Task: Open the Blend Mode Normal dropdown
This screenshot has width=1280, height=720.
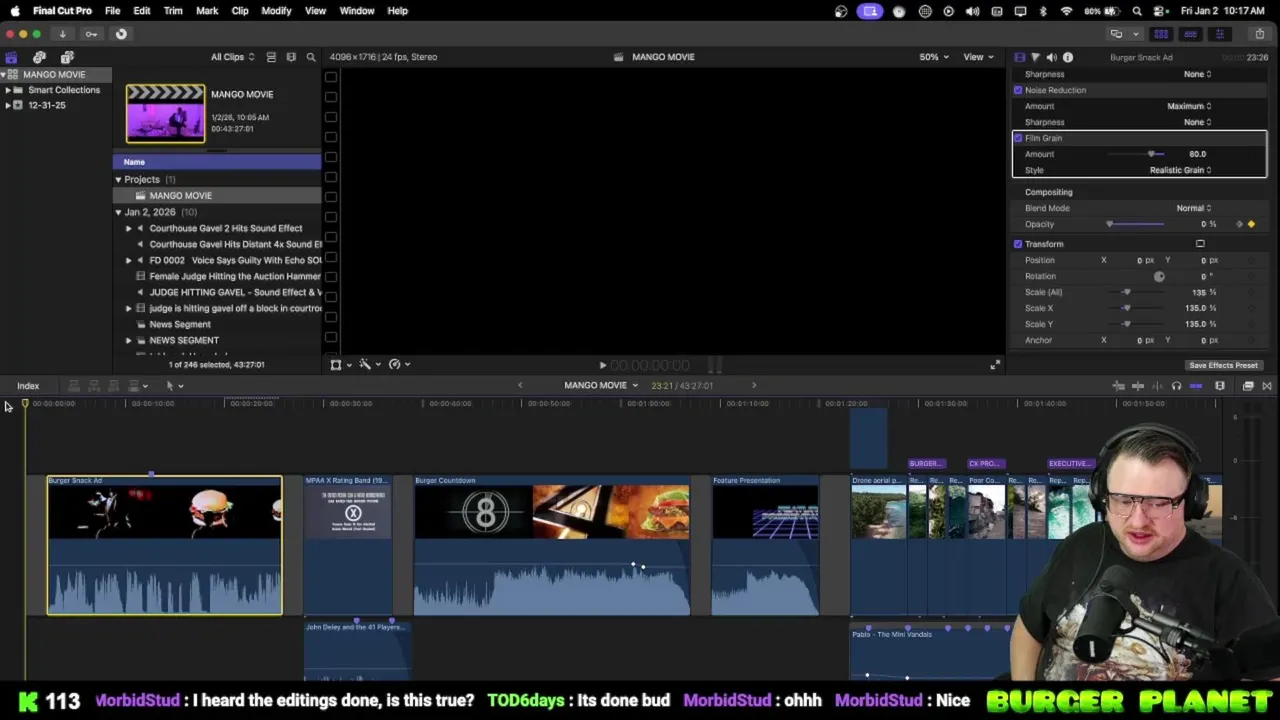Action: pyautogui.click(x=1193, y=208)
